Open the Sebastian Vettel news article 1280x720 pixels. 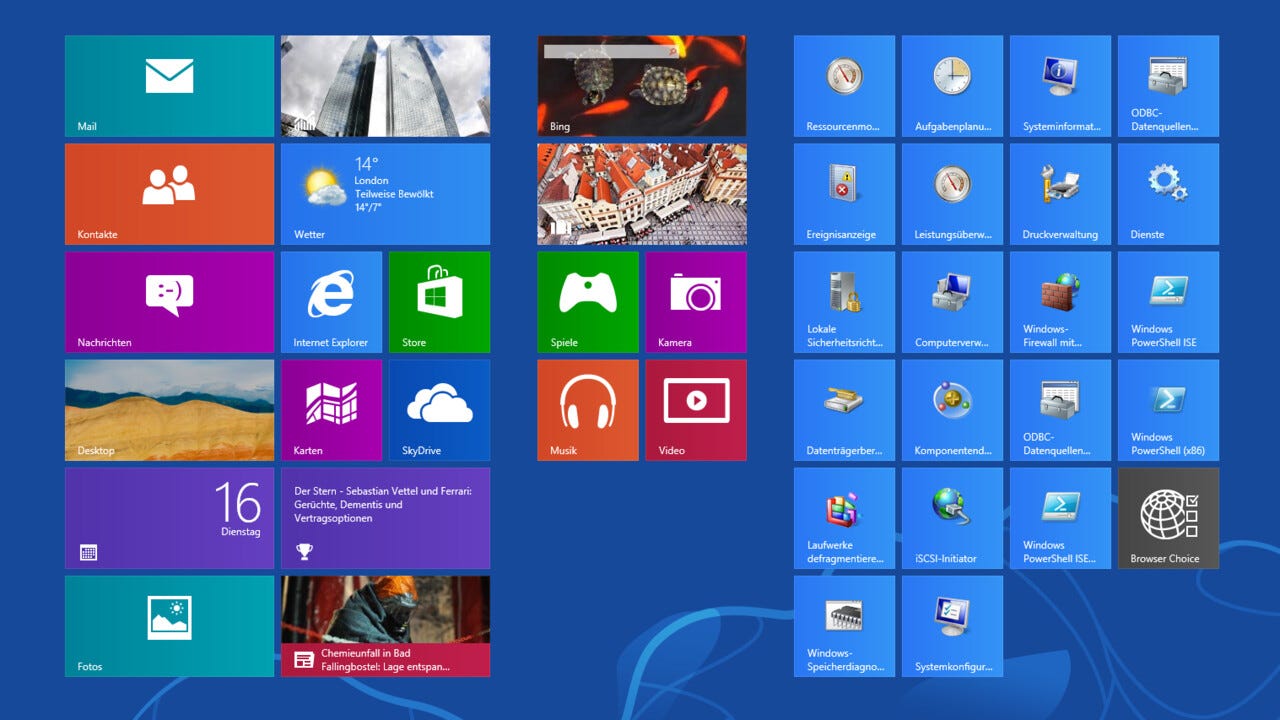tap(385, 517)
